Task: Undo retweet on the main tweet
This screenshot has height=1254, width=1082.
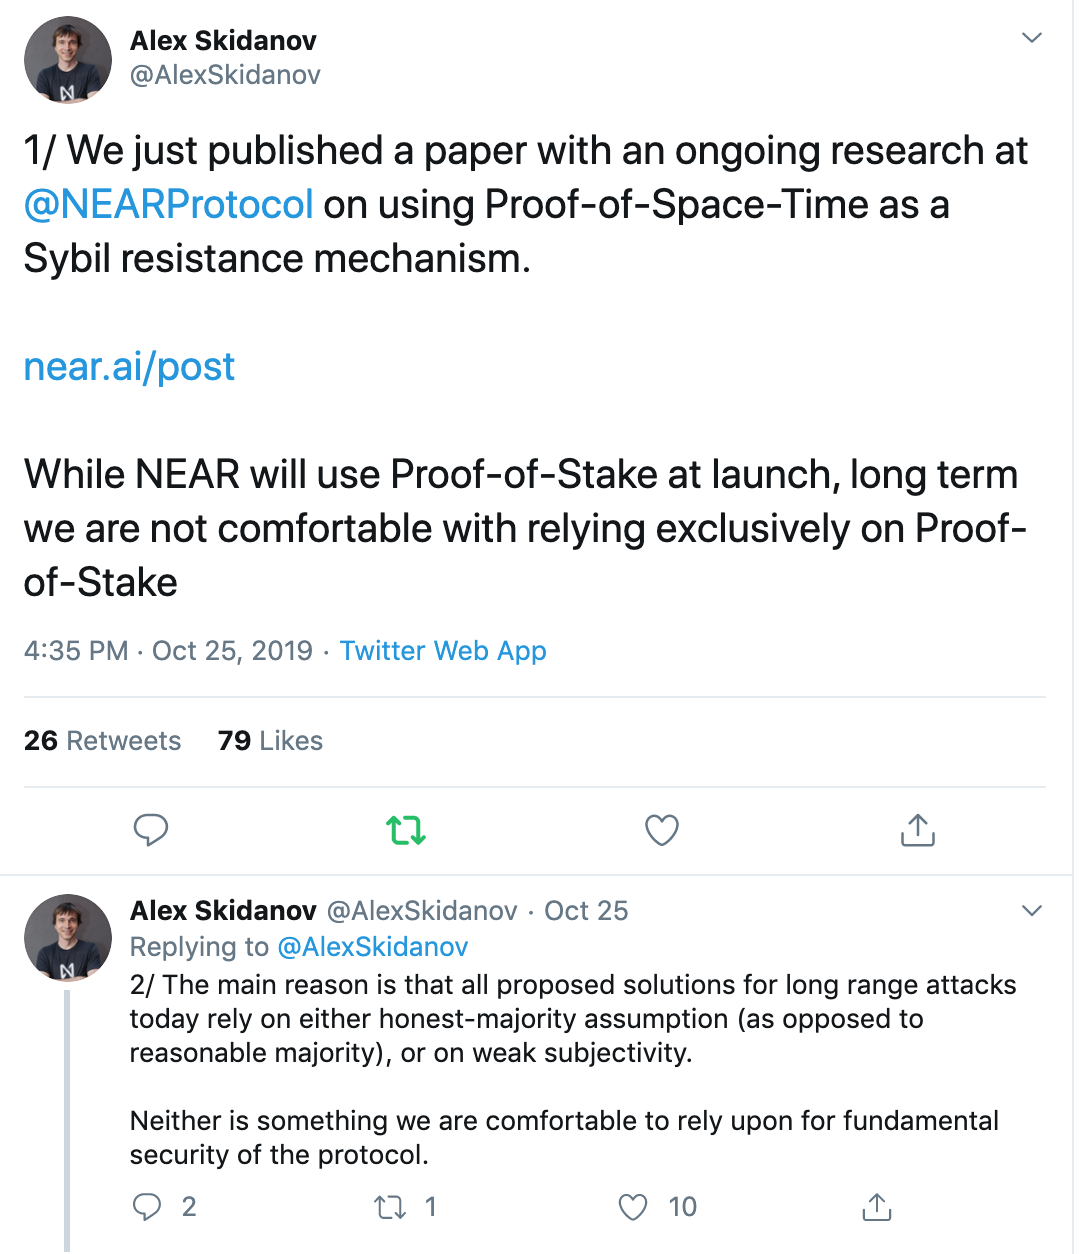Action: [406, 830]
